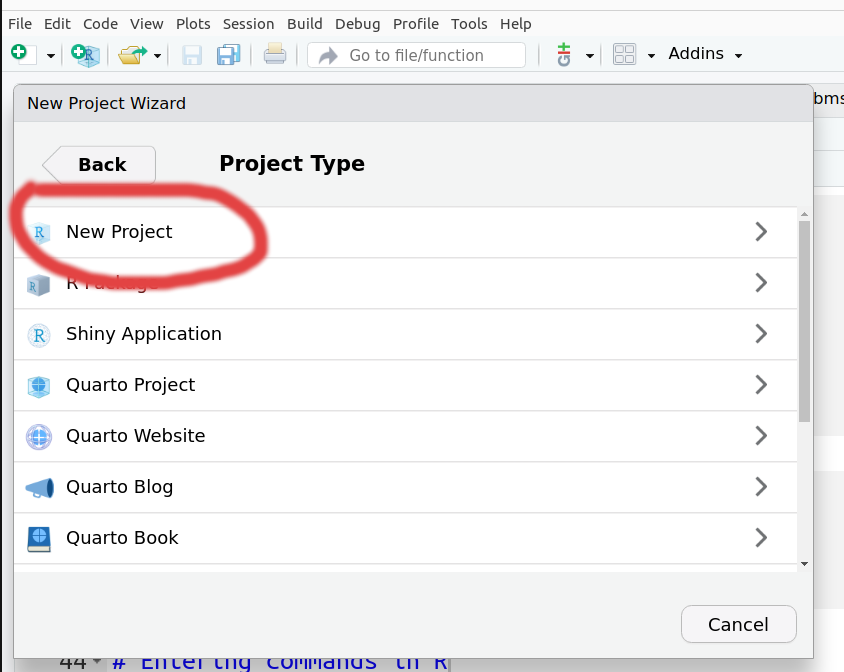Viewport: 844px width, 672px height.
Task: Open the New File dropdown arrow
Action: point(51,56)
